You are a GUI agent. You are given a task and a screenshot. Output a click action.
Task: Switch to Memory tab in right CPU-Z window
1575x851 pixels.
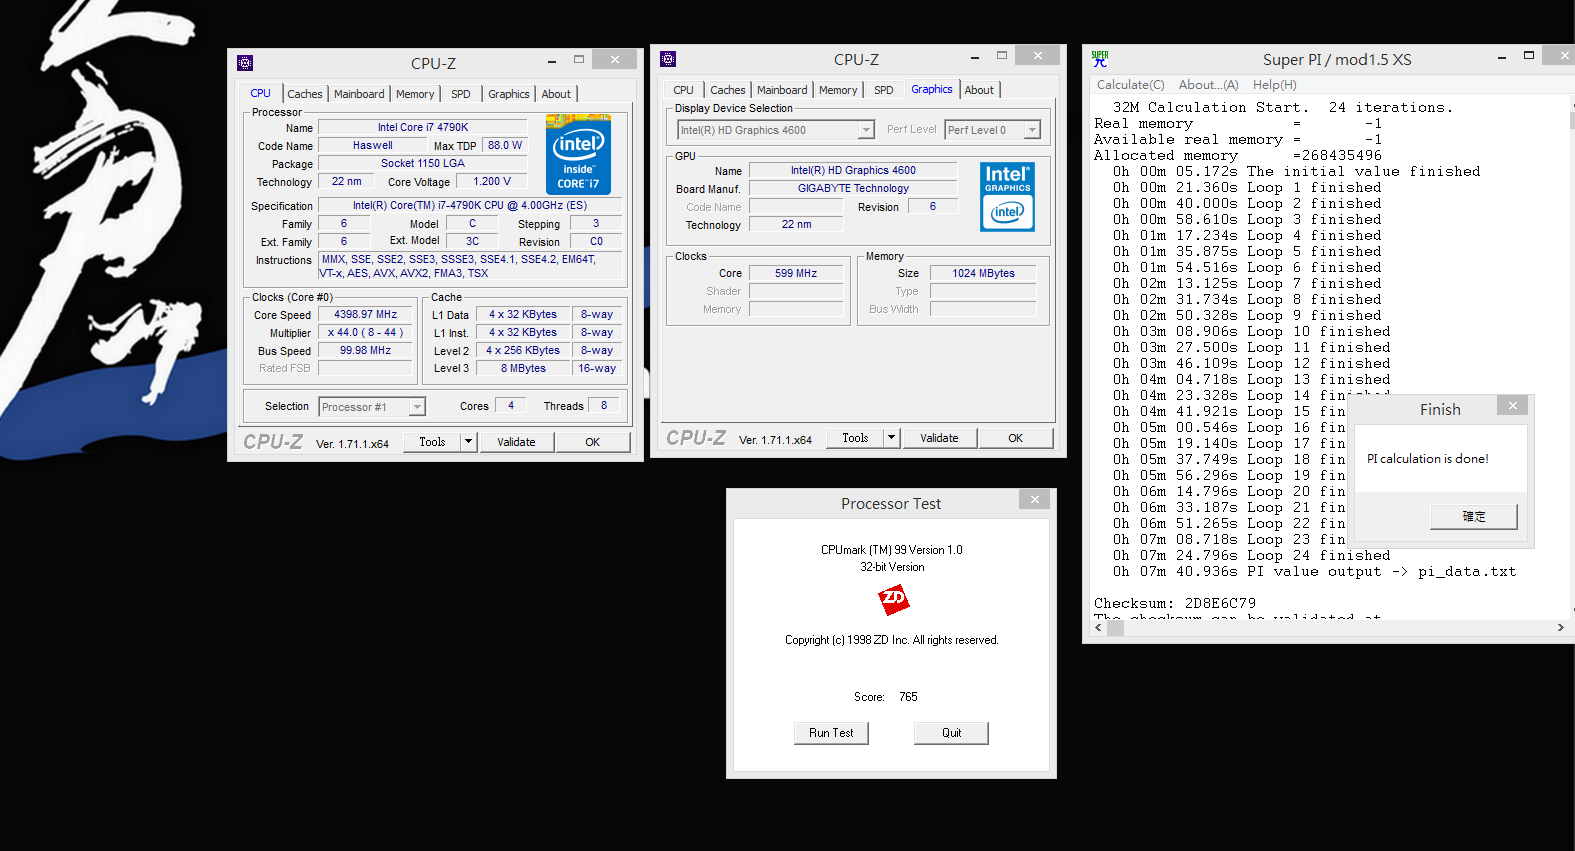(x=838, y=90)
